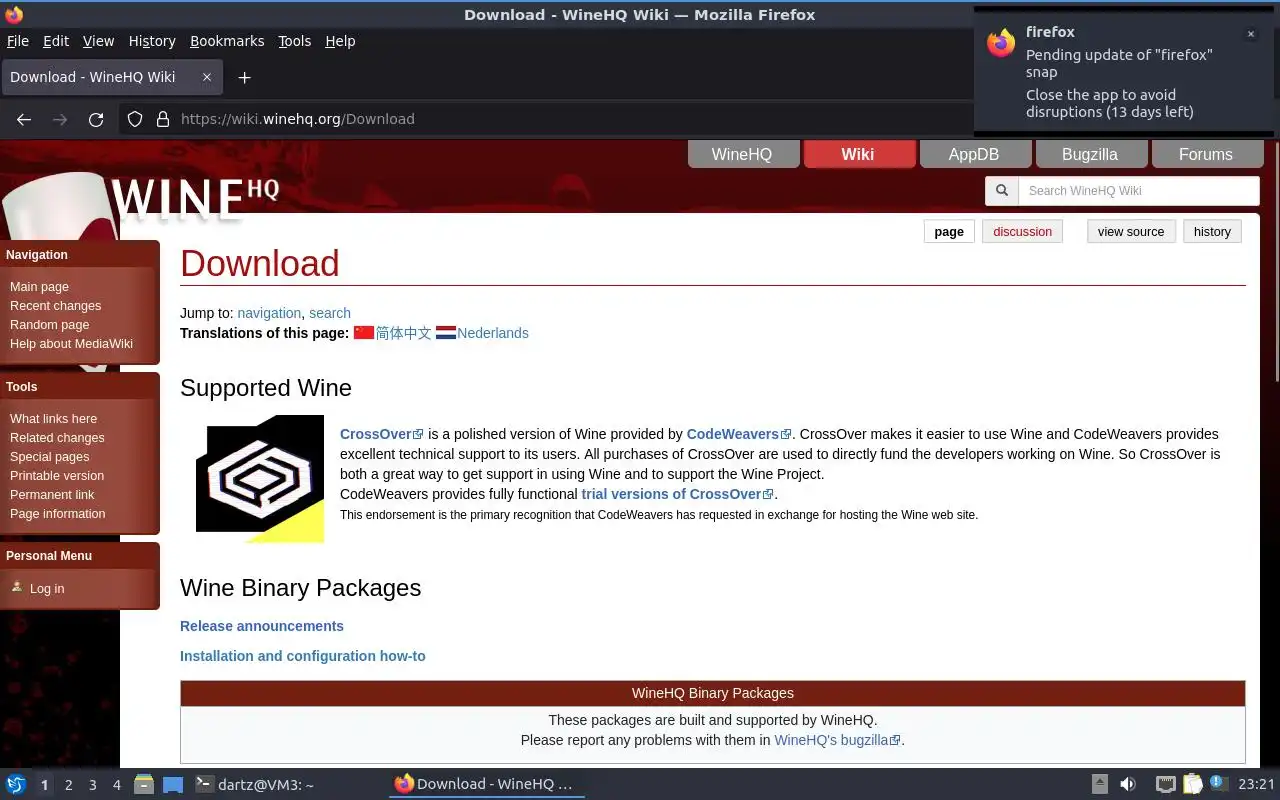The image size is (1280, 800).
Task: Open the Tools menu
Action: [x=295, y=41]
